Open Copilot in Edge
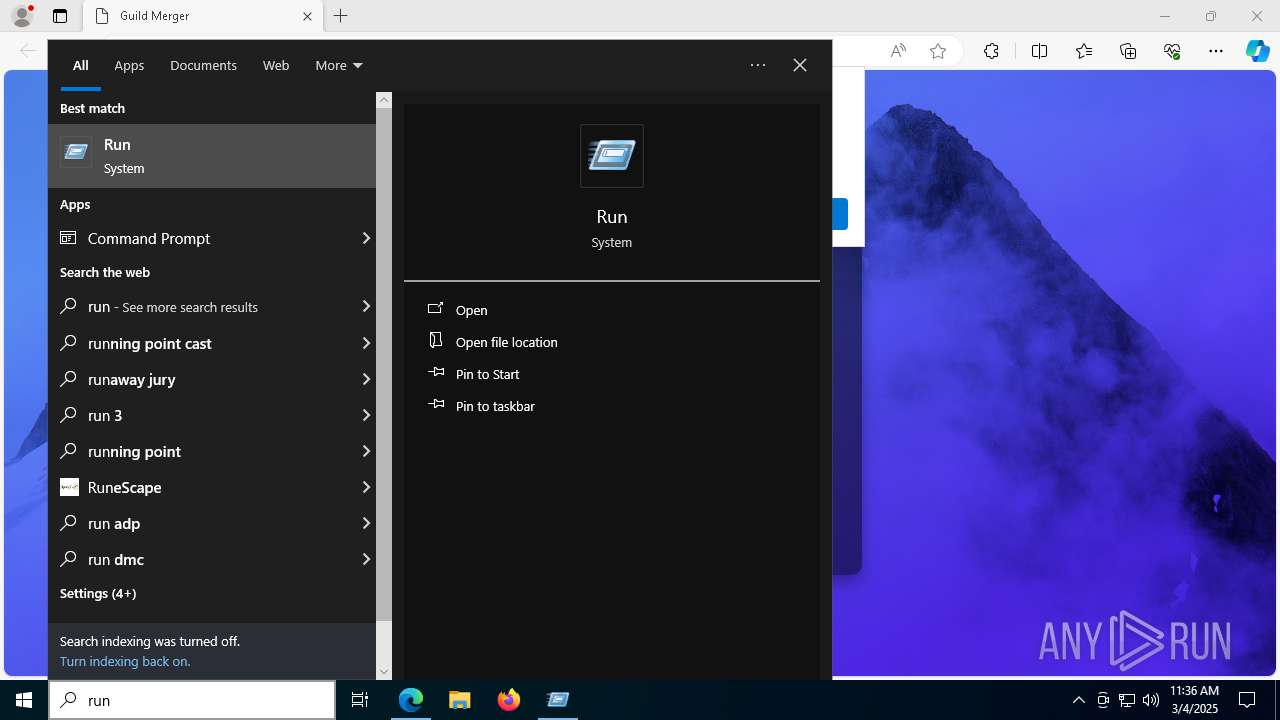 click(1258, 51)
